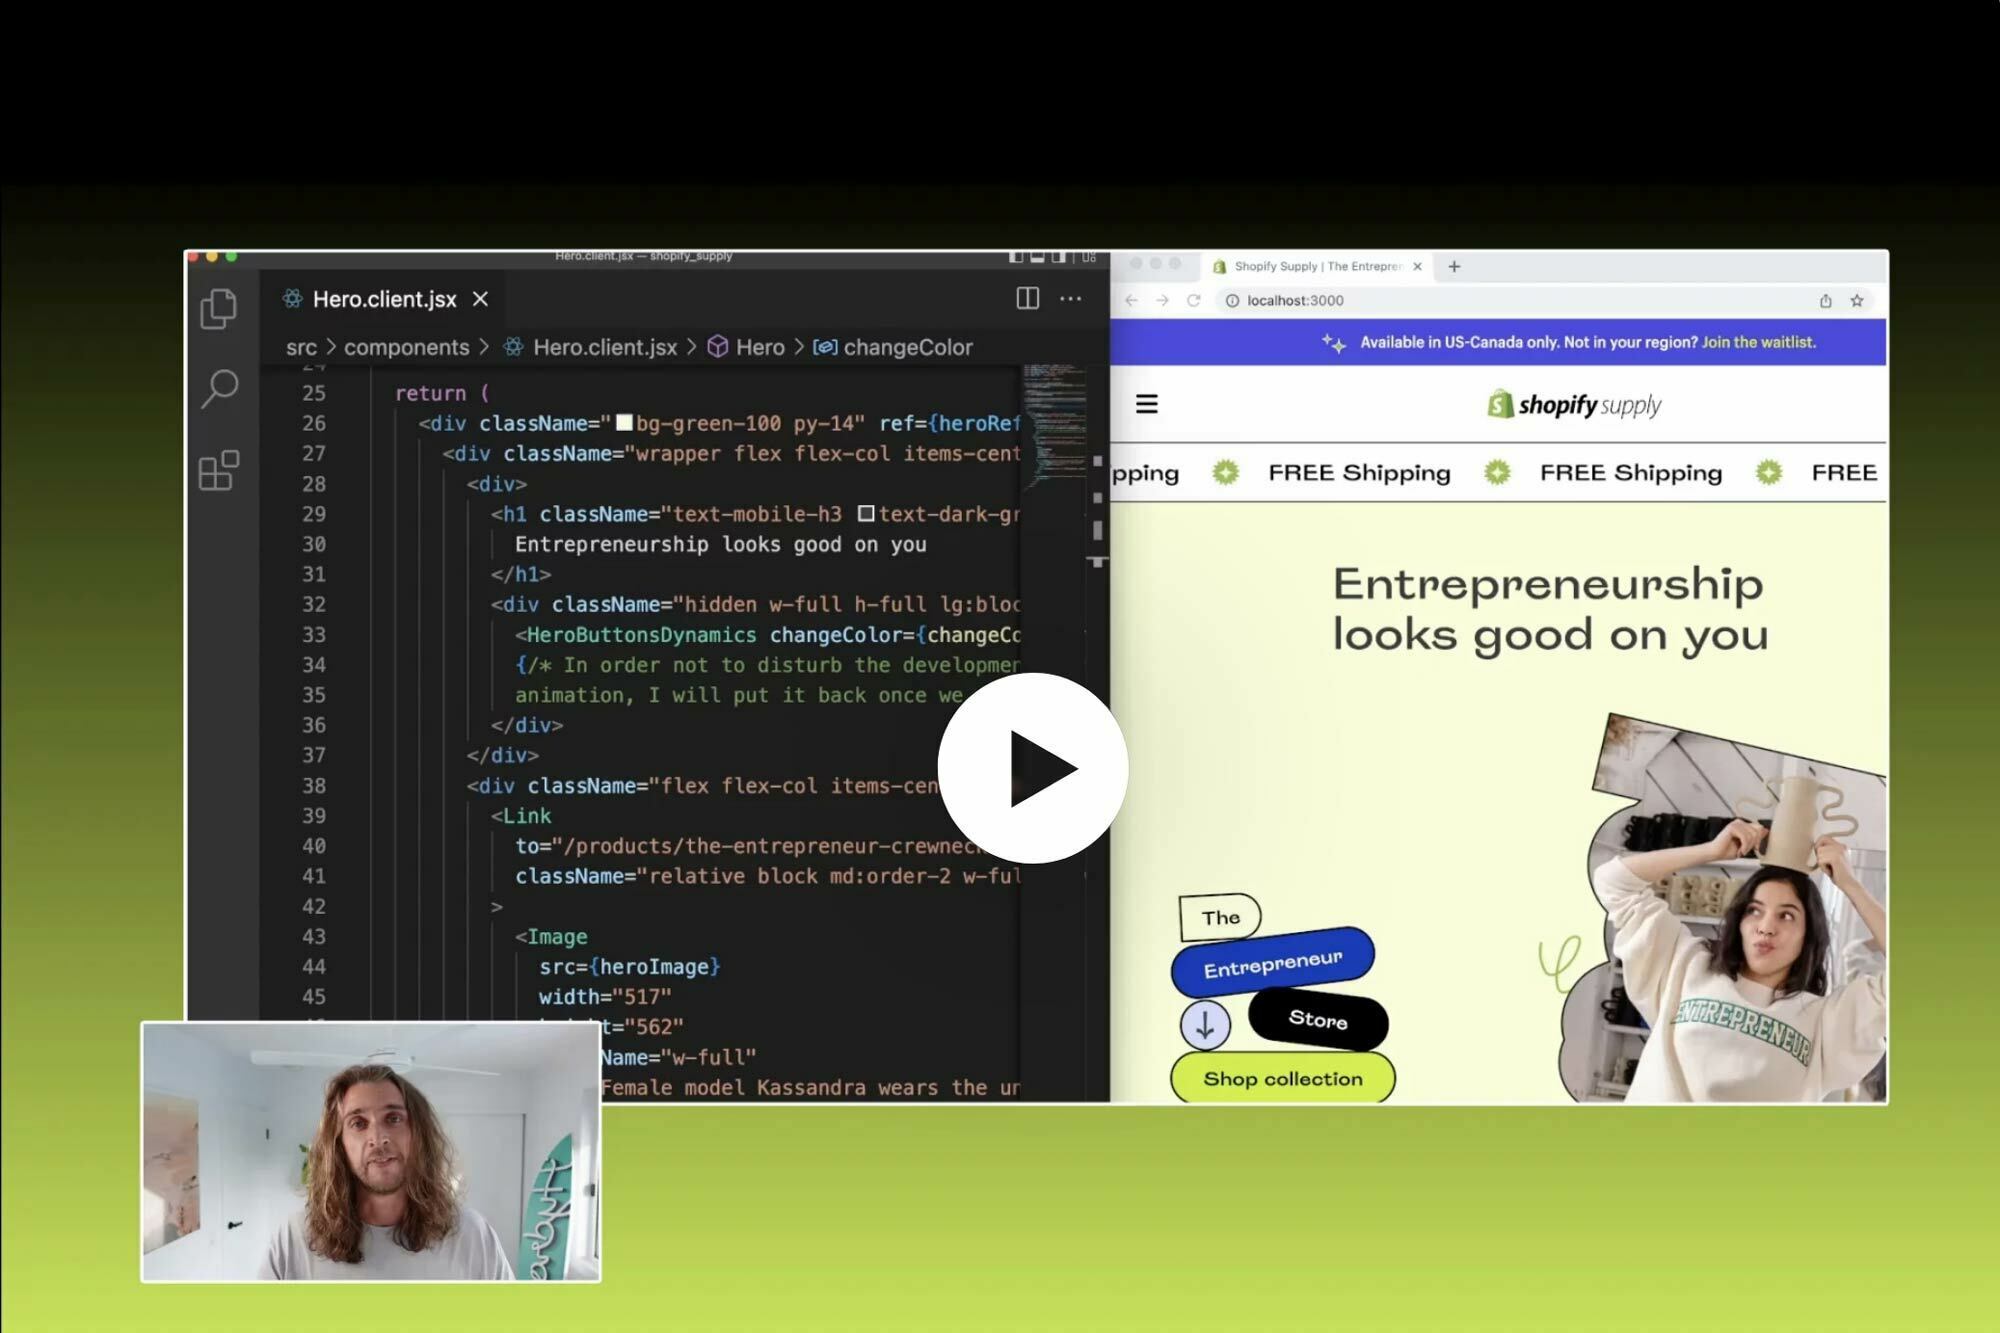Bookmark the page with the star icon
Screen dimensions: 2000x1333
coord(1857,300)
